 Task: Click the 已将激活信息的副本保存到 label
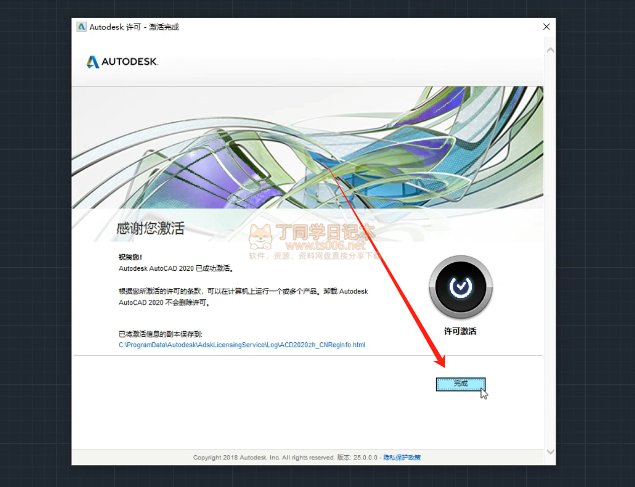pos(160,334)
